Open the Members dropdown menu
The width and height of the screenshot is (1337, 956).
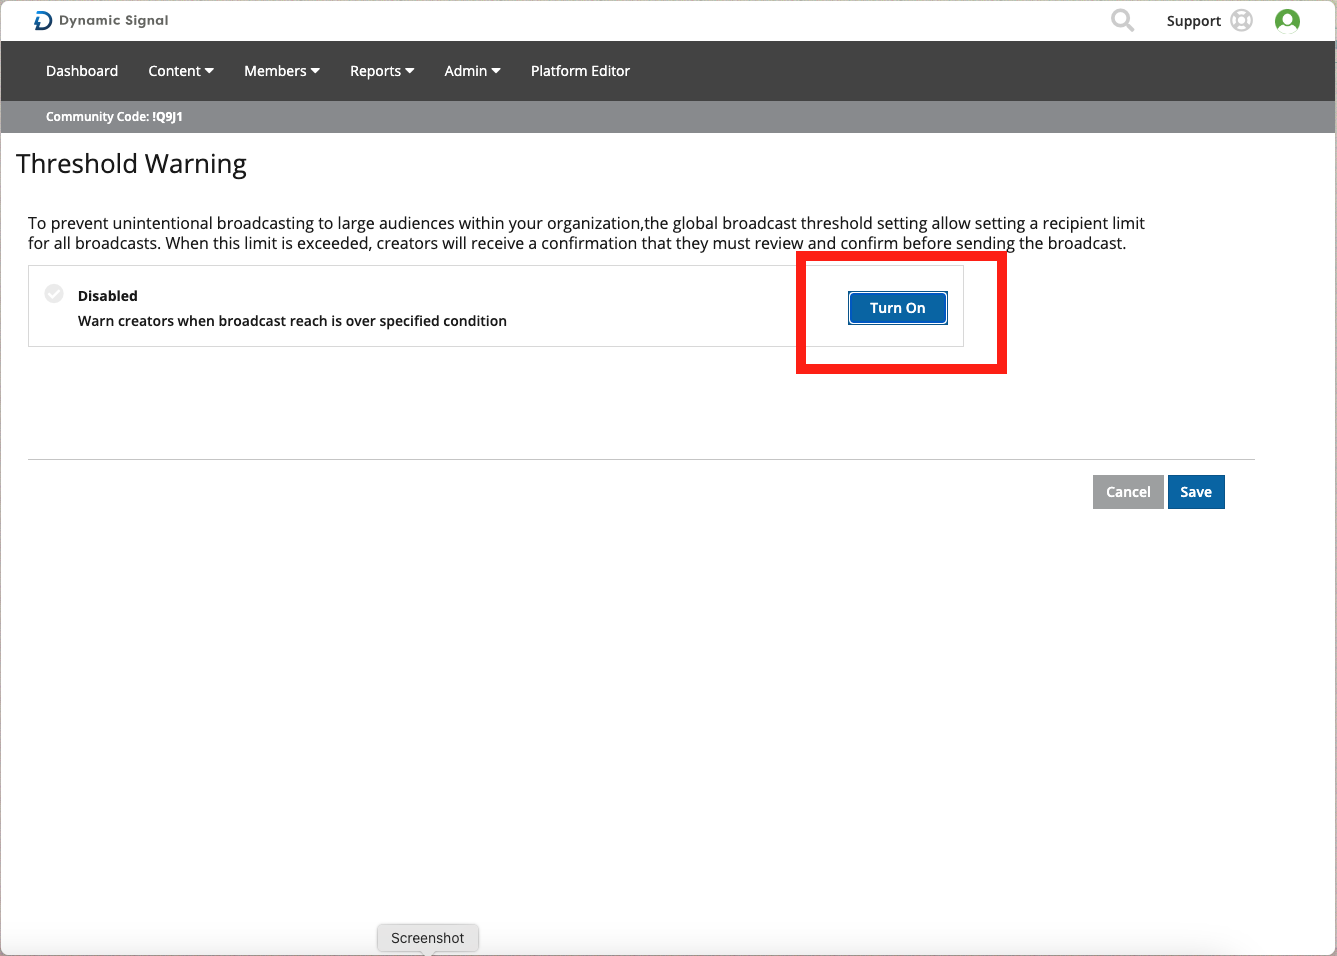point(281,71)
